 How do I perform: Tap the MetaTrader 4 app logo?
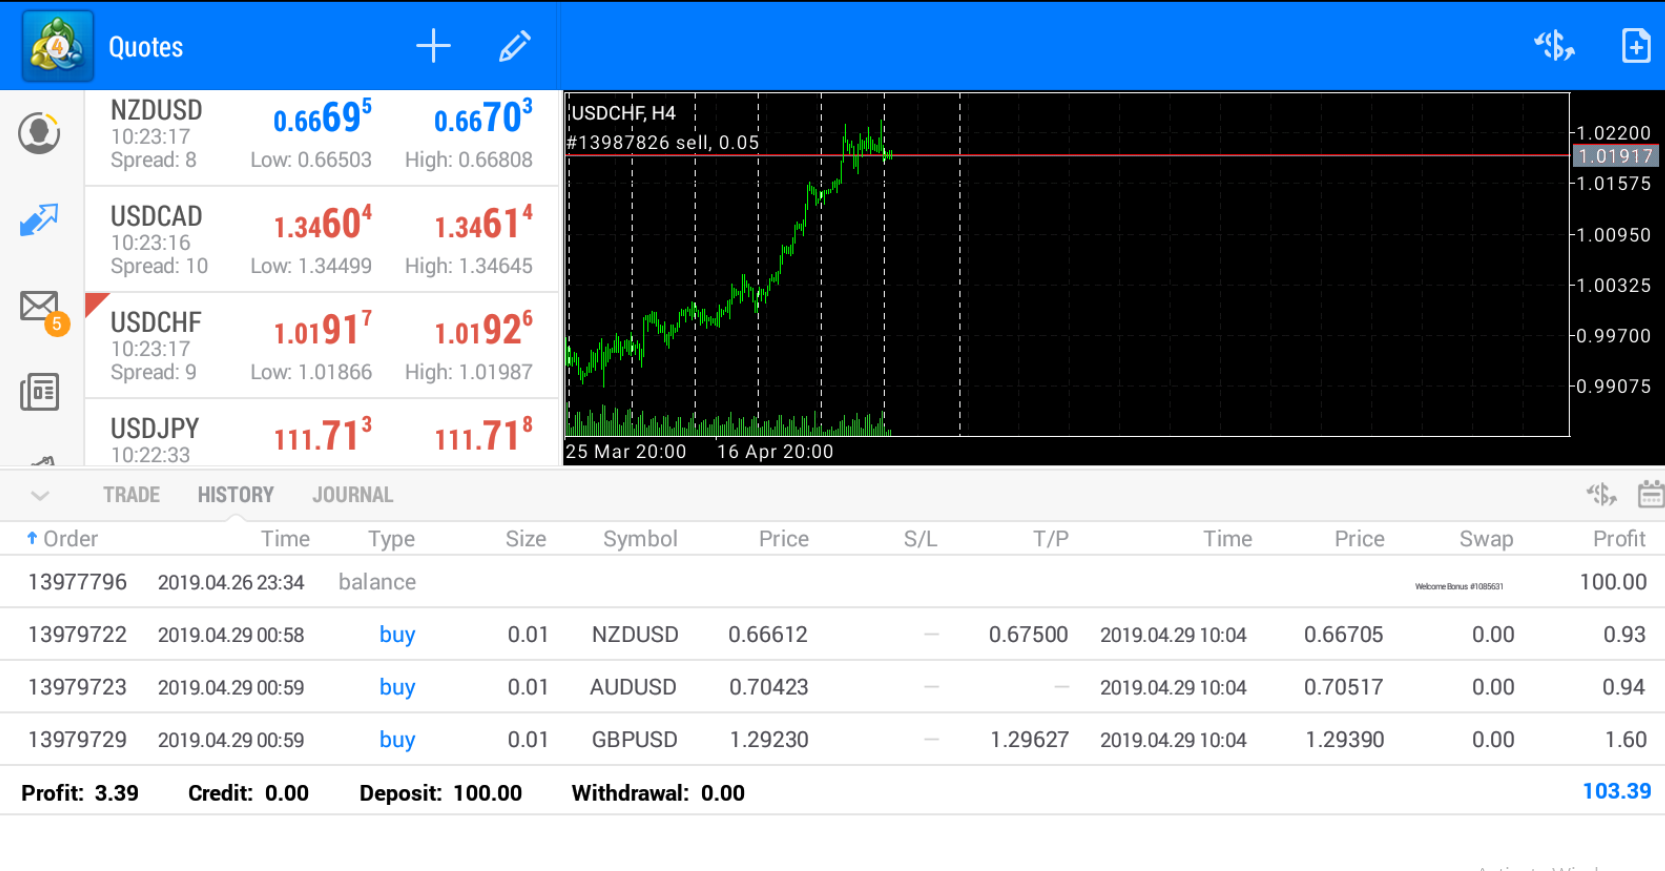click(58, 46)
